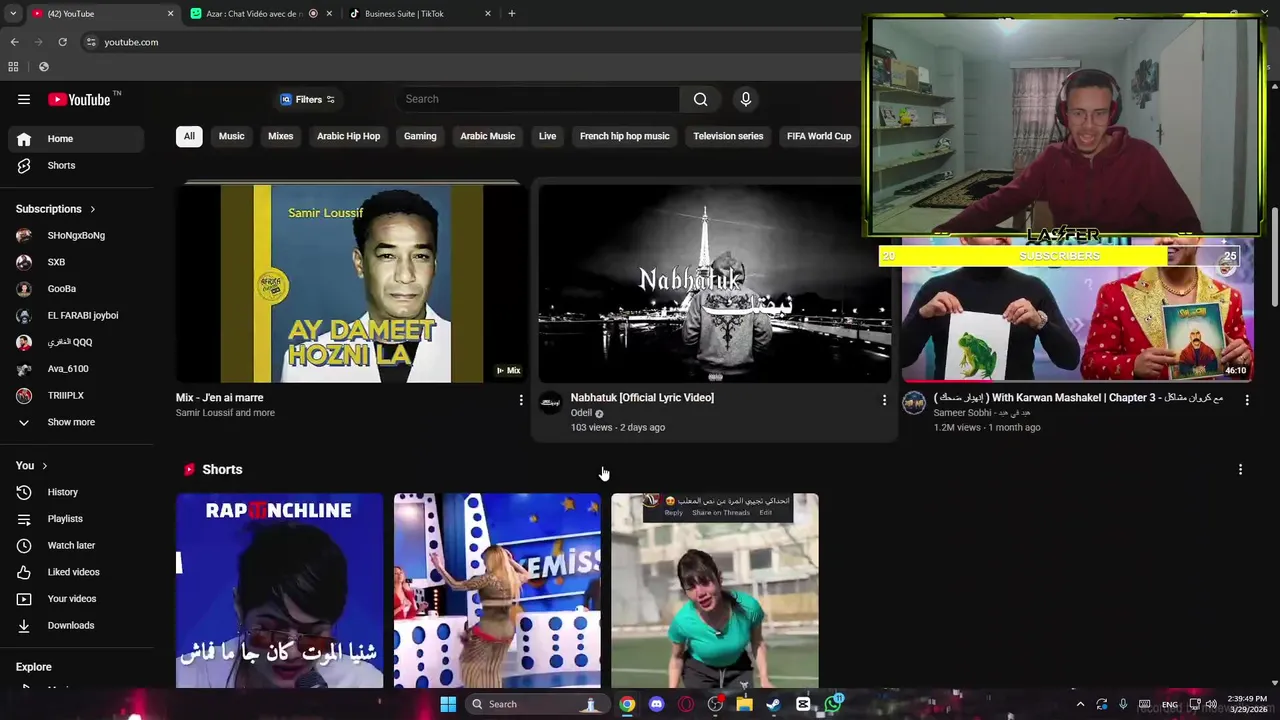Open Your videos page
1280x720 pixels.
tap(76, 599)
